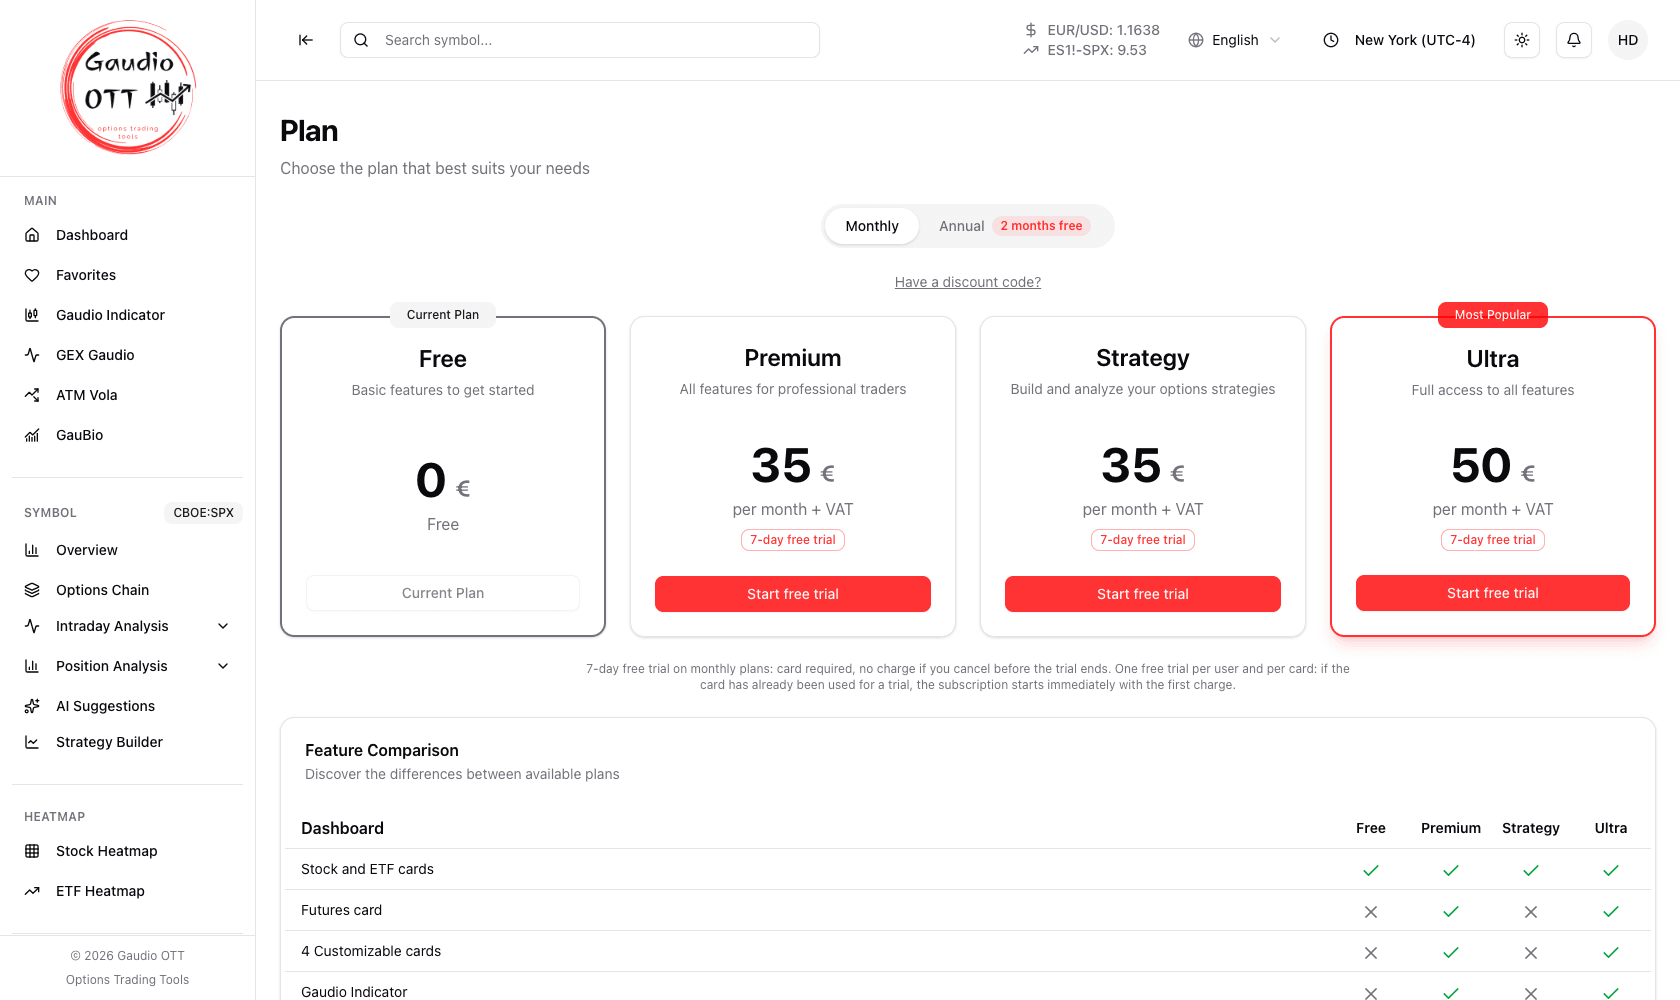The height and width of the screenshot is (1000, 1680).
Task: Click the Current Plan button on Free card
Action: coord(443,593)
